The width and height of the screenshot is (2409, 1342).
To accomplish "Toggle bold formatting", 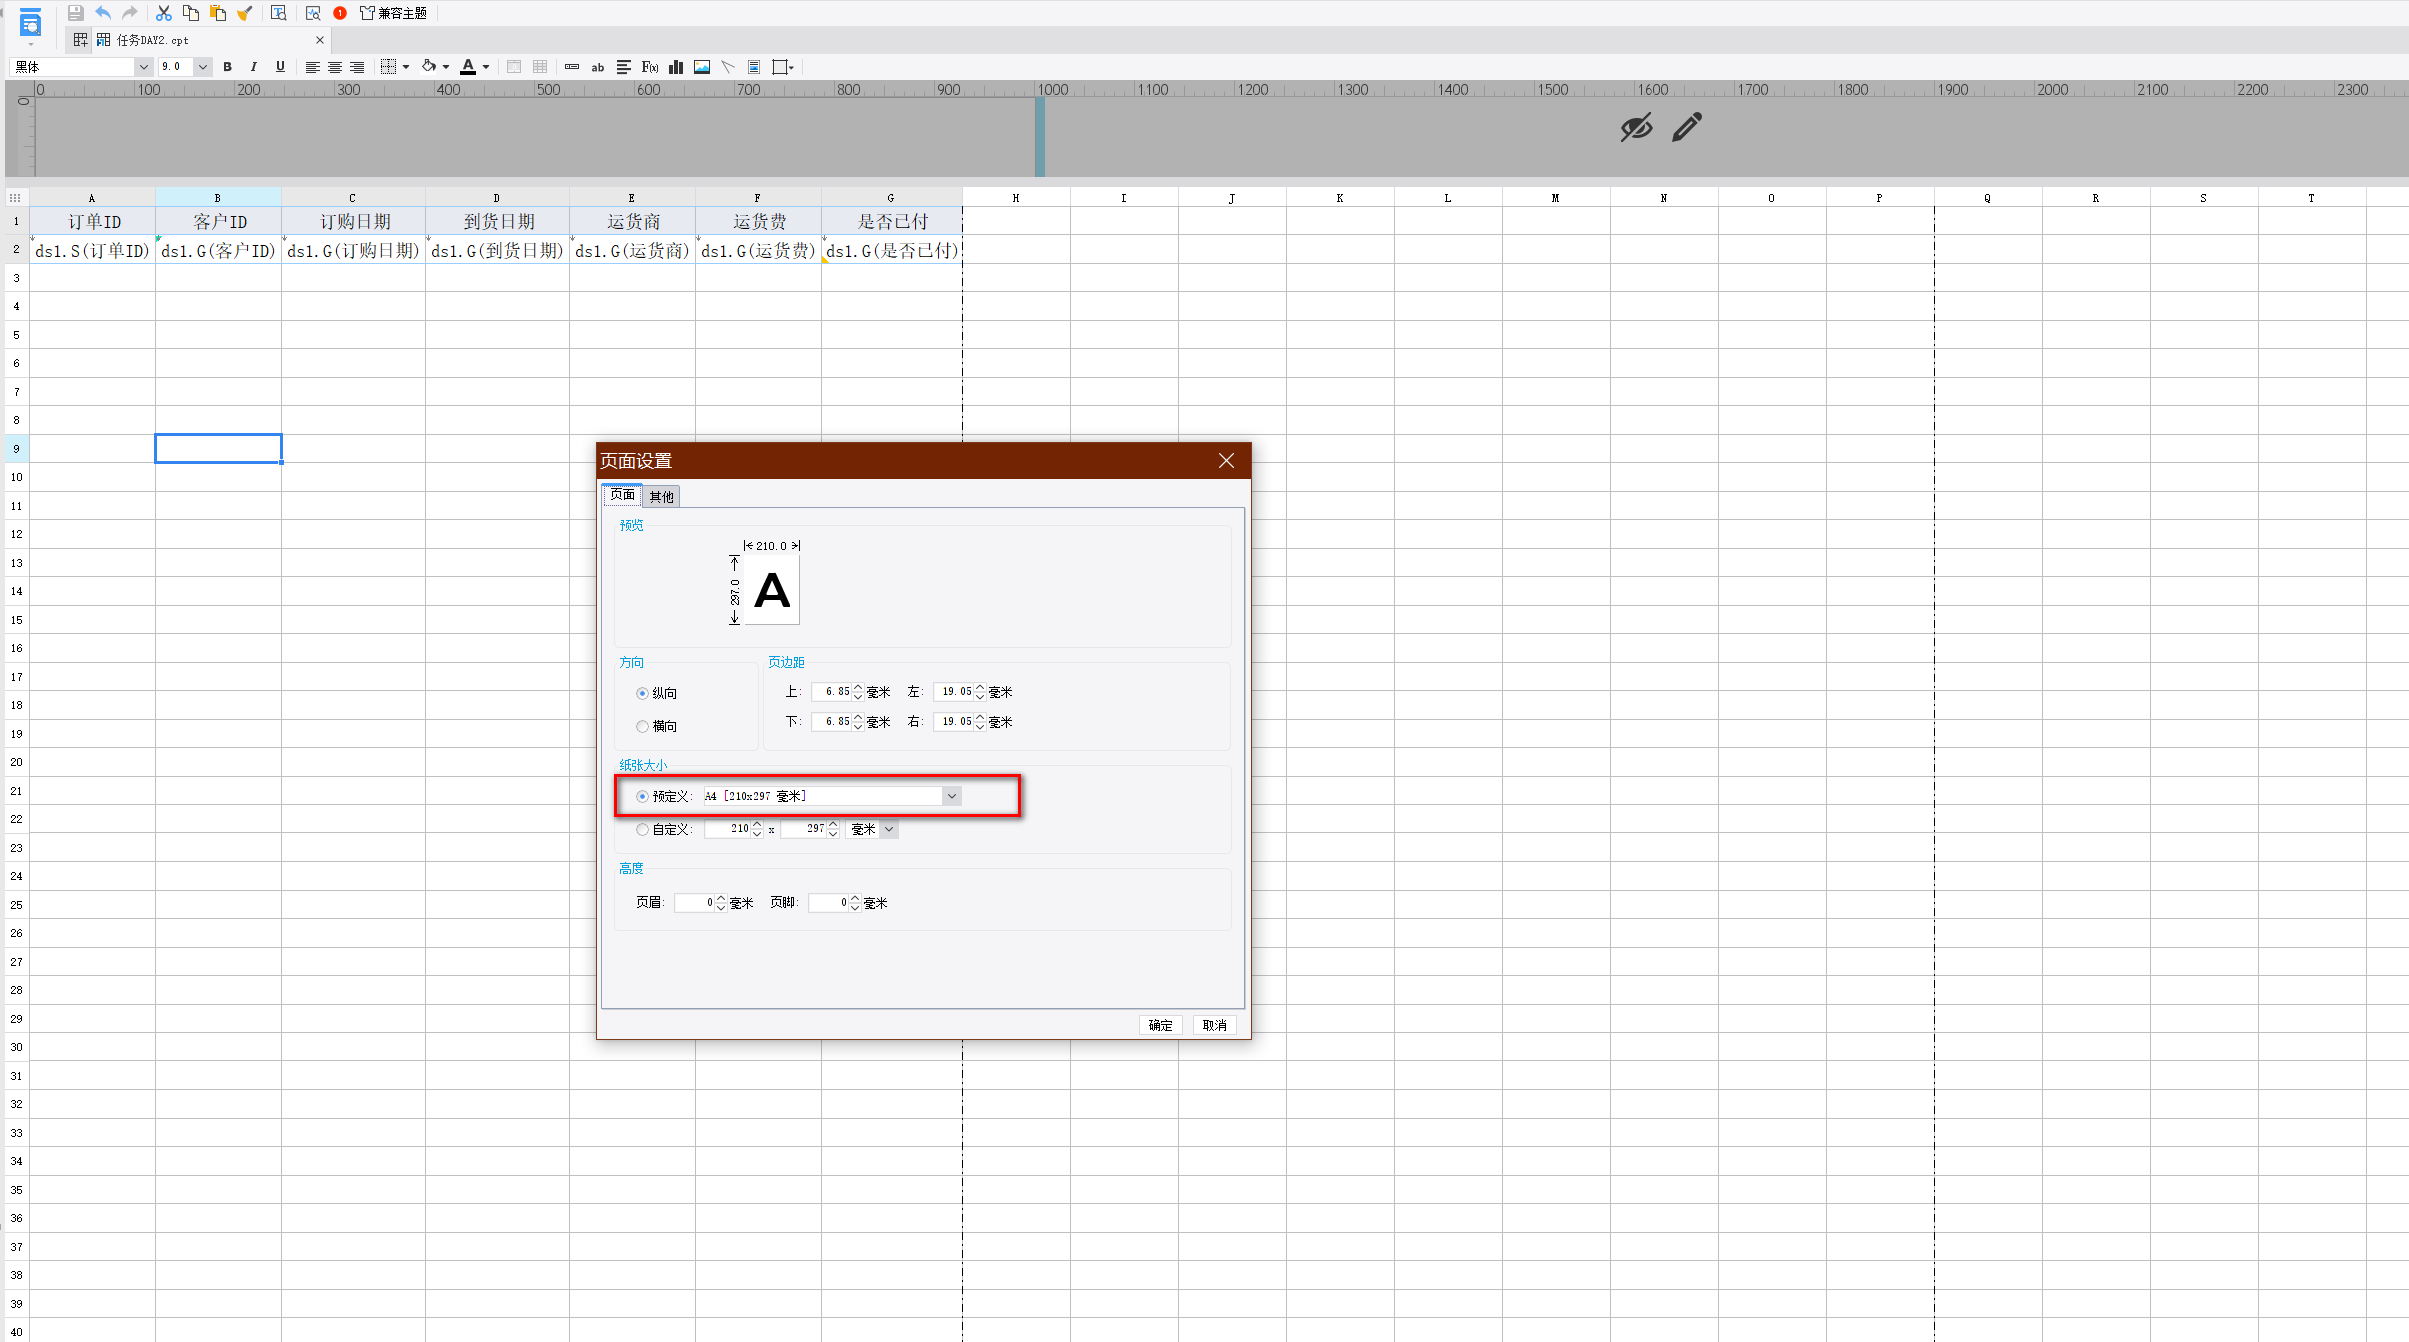I will tap(228, 67).
